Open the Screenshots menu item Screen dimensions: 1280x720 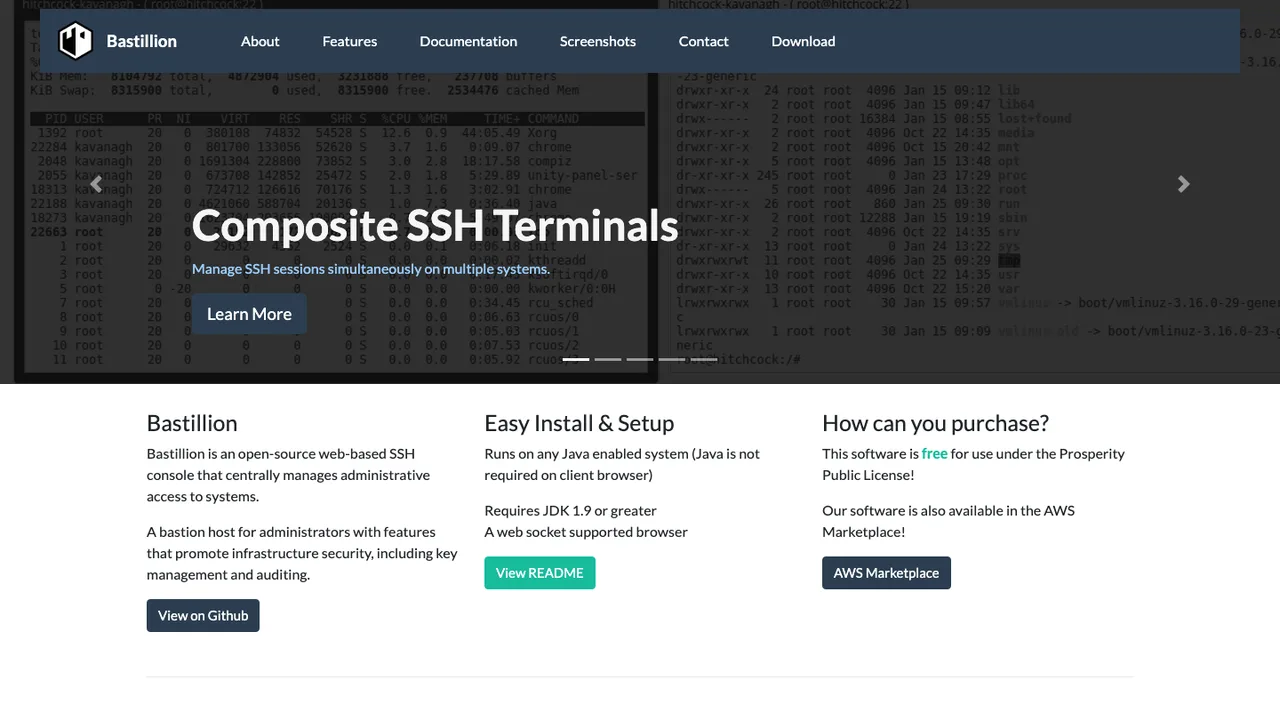point(598,41)
